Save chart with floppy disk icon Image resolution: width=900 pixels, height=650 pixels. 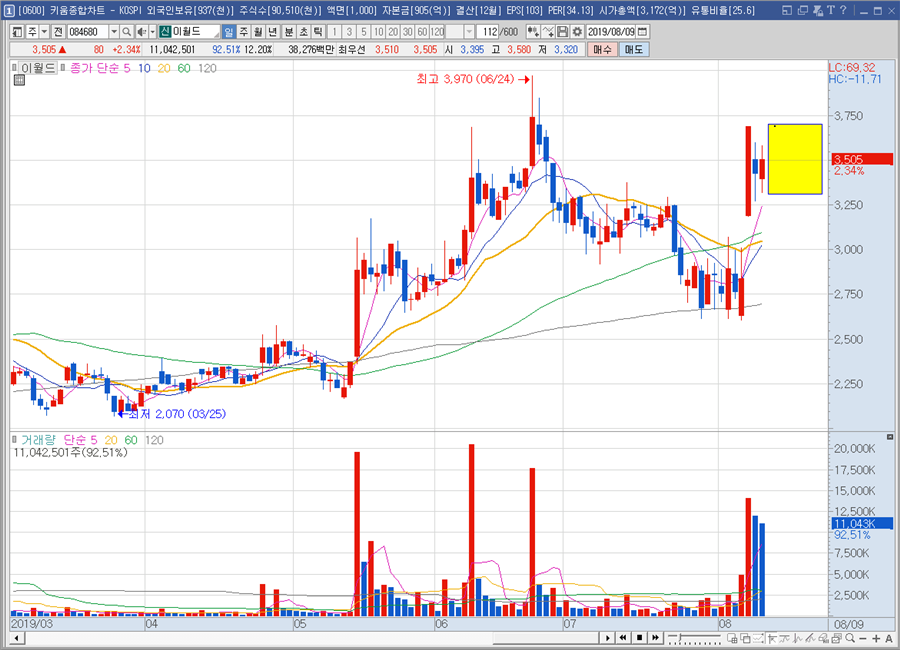pyautogui.click(x=563, y=32)
